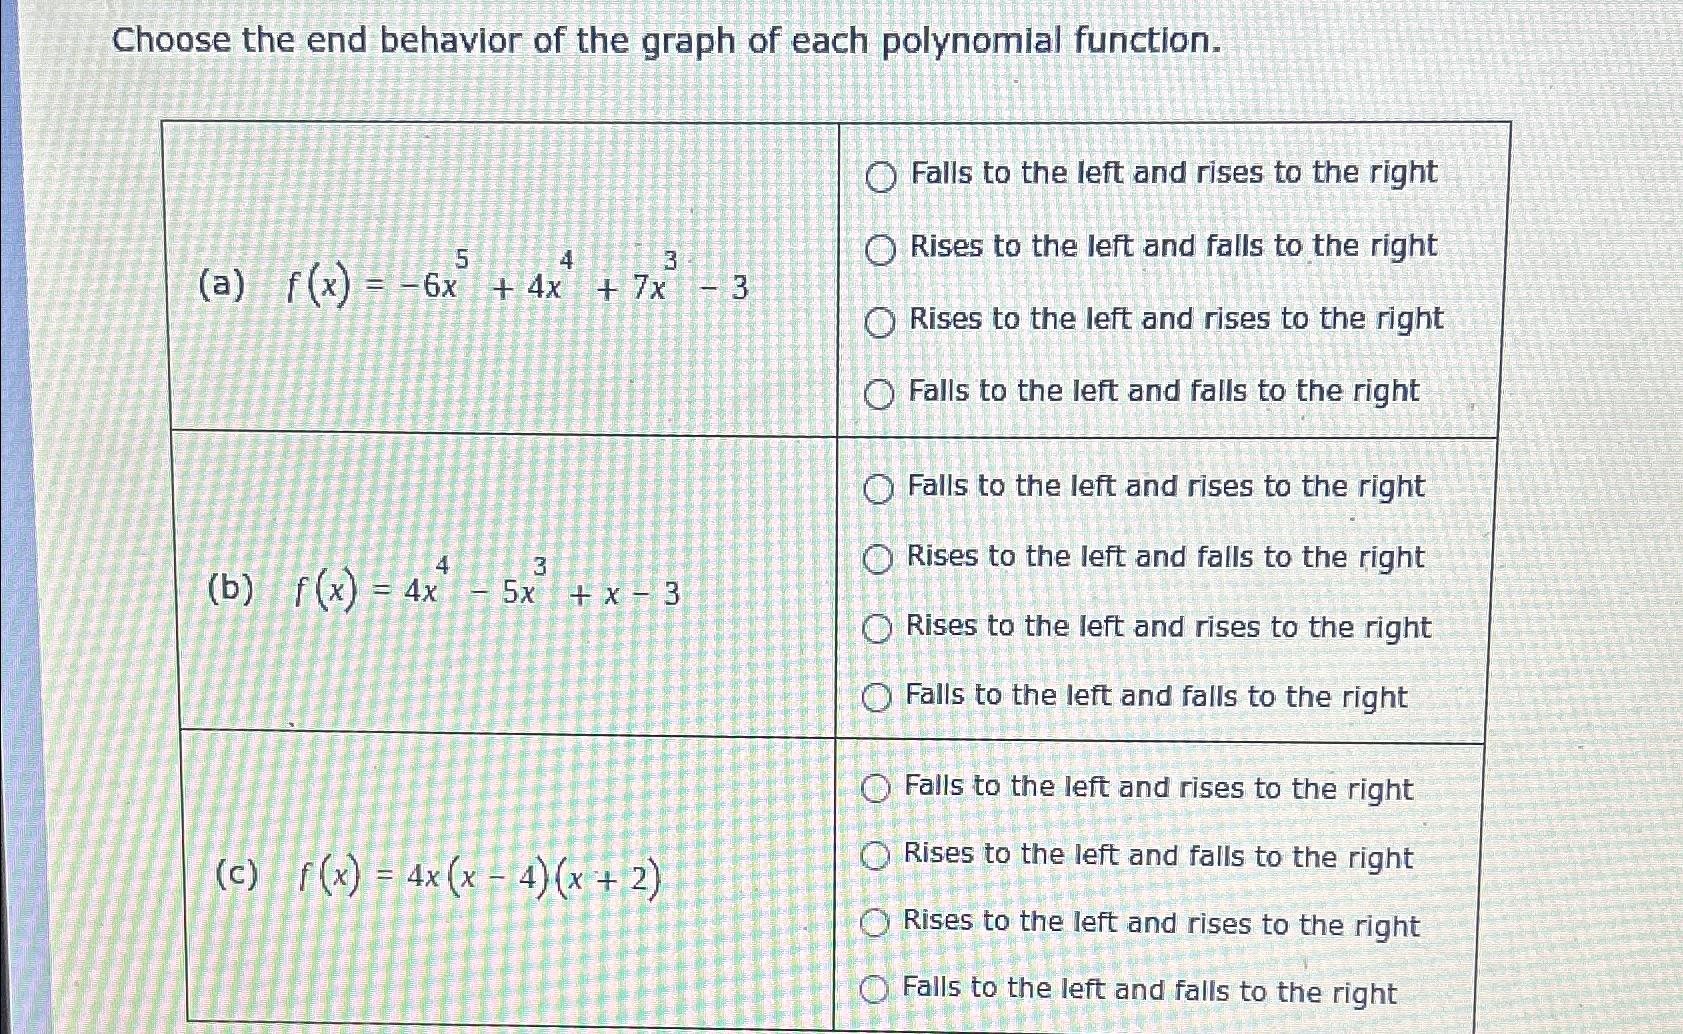Select "Falls to the left and falls to the right" for part (c)
The image size is (1683, 1034).
click(x=878, y=990)
